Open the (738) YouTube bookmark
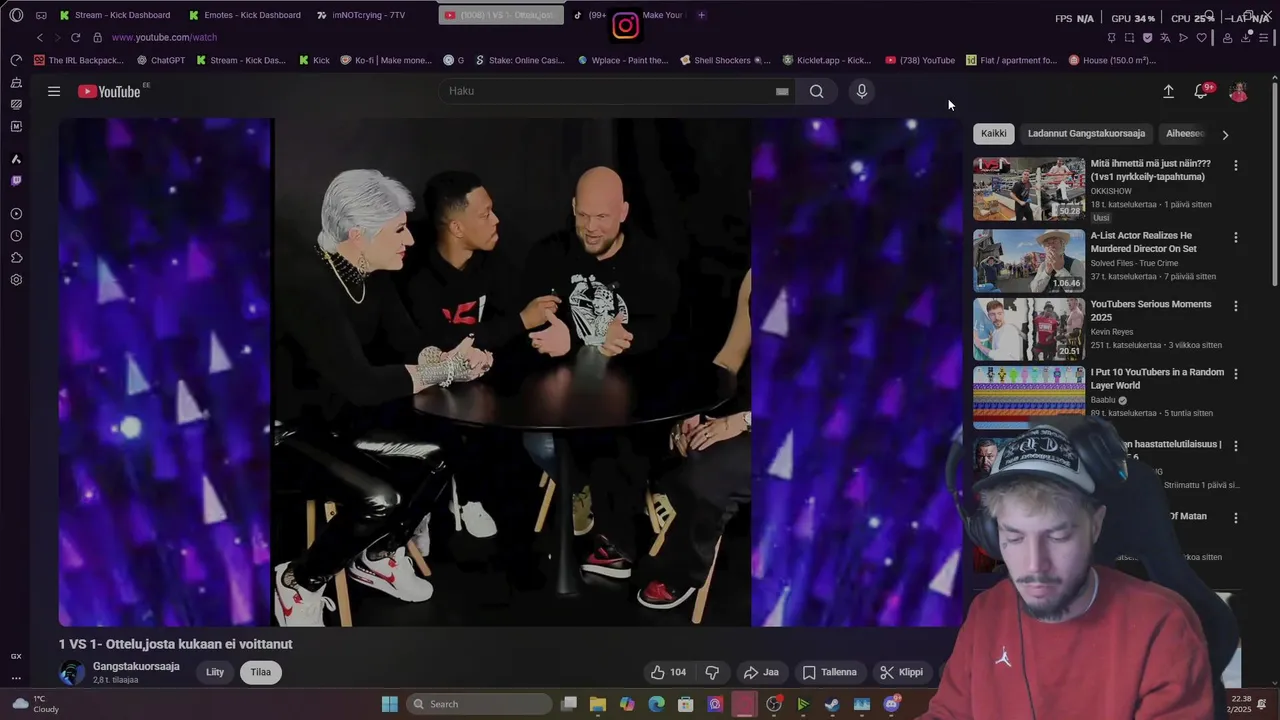1280x720 pixels. coord(920,60)
